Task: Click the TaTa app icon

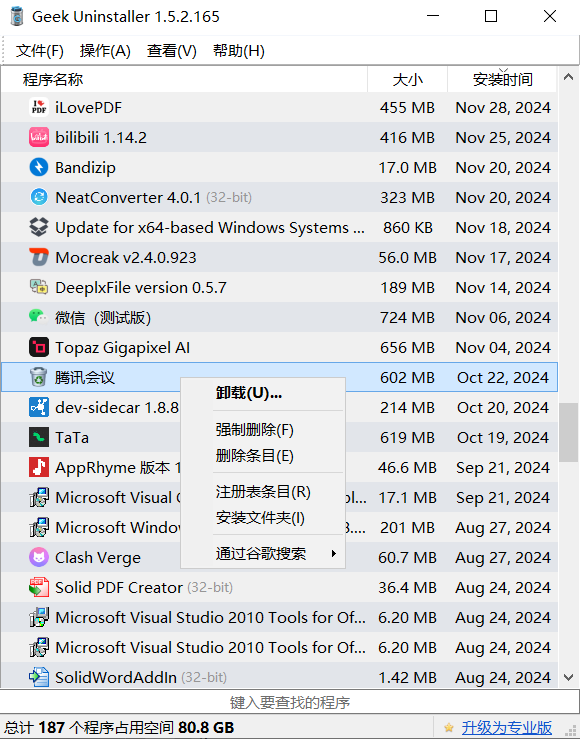Action: click(39, 437)
